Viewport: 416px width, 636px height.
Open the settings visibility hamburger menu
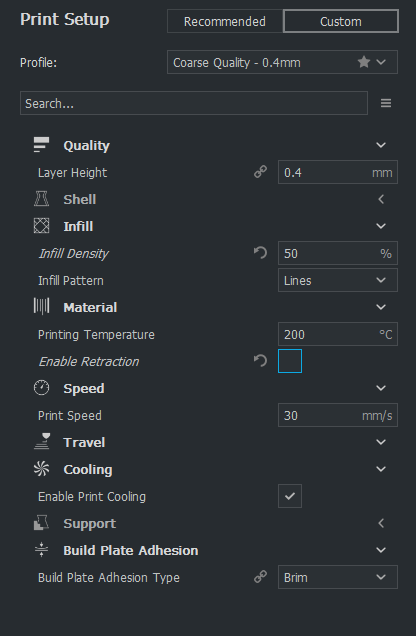tap(386, 103)
